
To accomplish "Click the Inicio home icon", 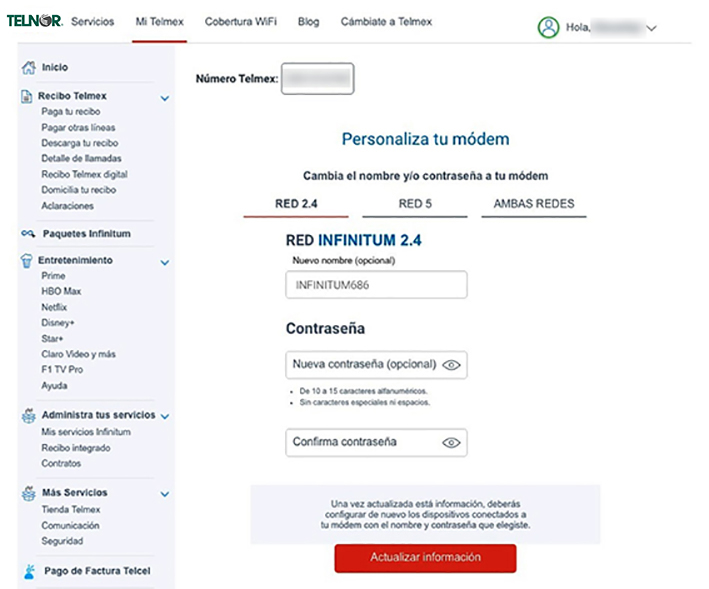I will click(28, 68).
